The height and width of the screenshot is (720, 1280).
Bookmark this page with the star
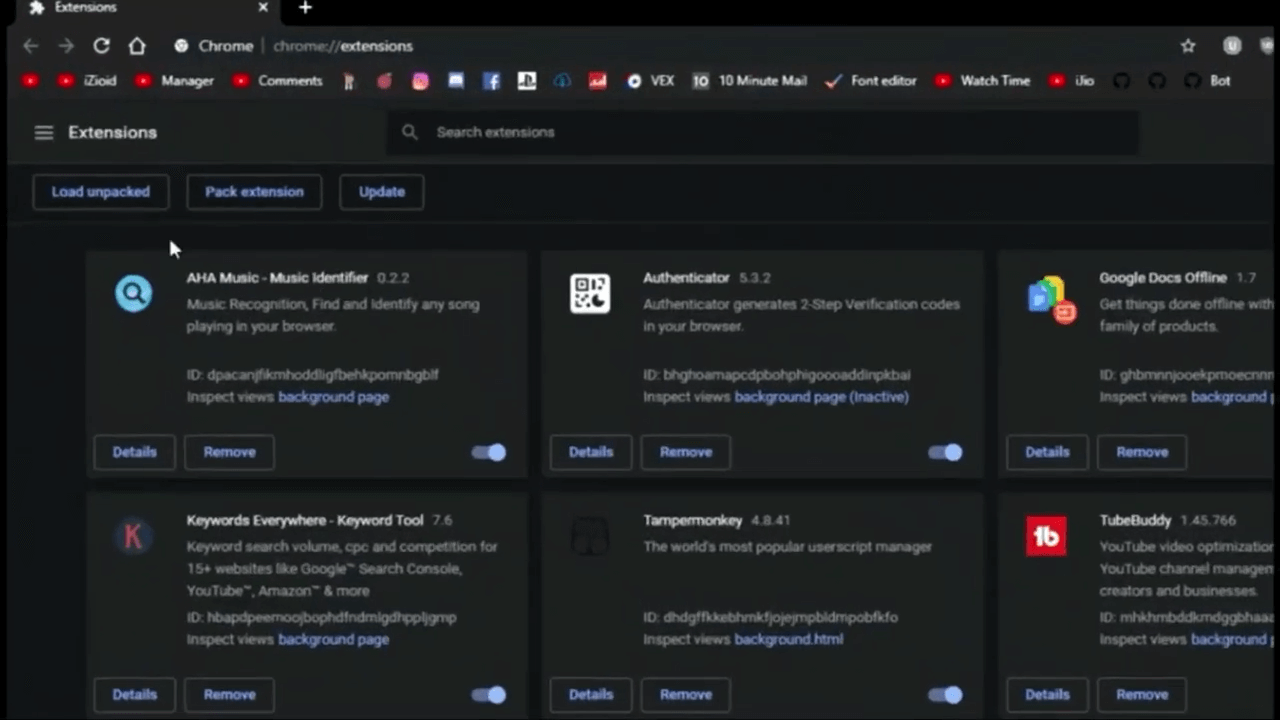1188,46
